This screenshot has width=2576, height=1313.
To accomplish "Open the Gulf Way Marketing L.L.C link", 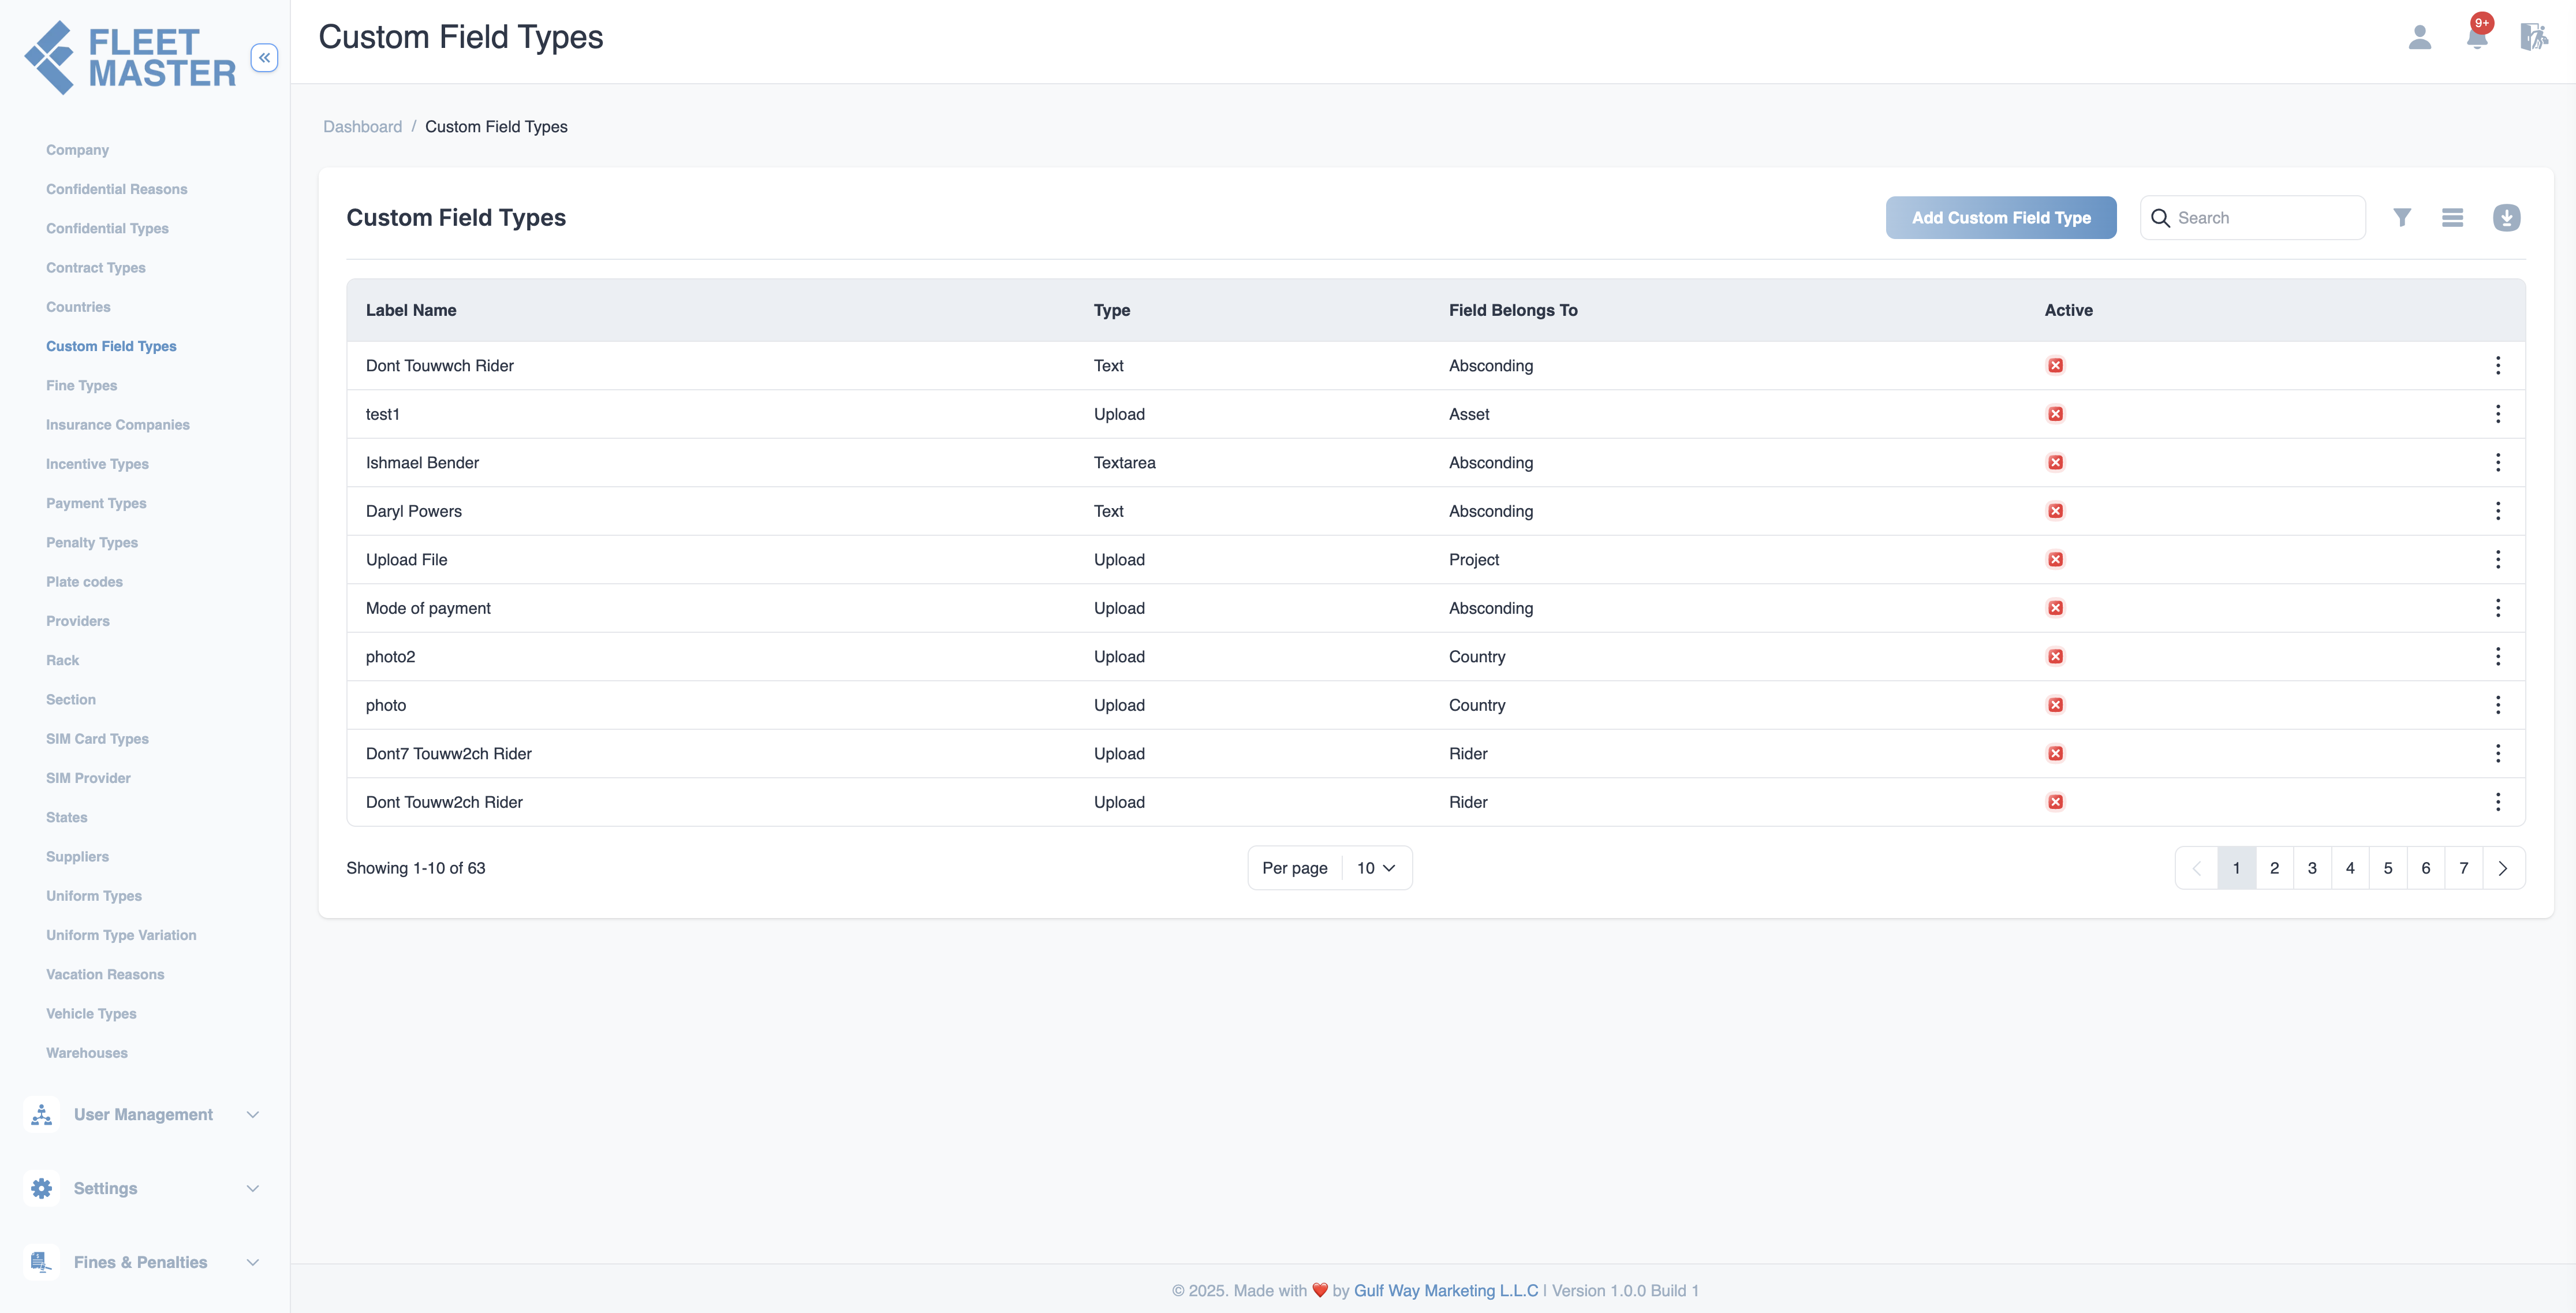I will 1446,1291.
